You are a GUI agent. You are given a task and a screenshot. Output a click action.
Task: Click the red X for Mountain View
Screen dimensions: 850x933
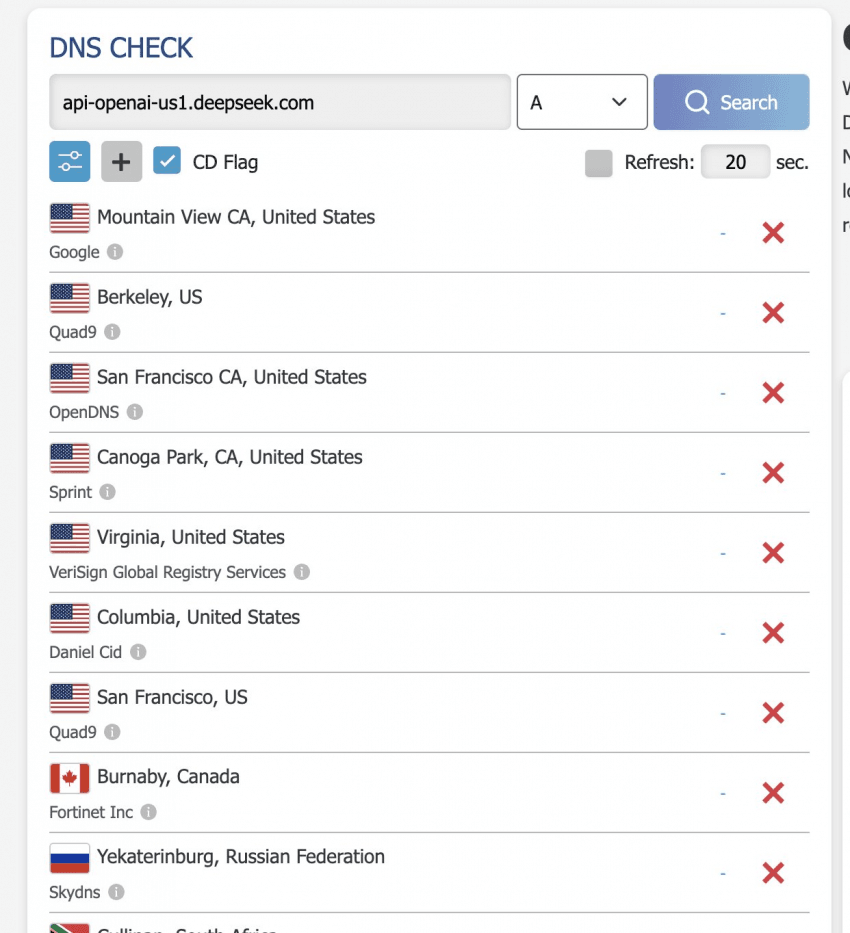773,233
